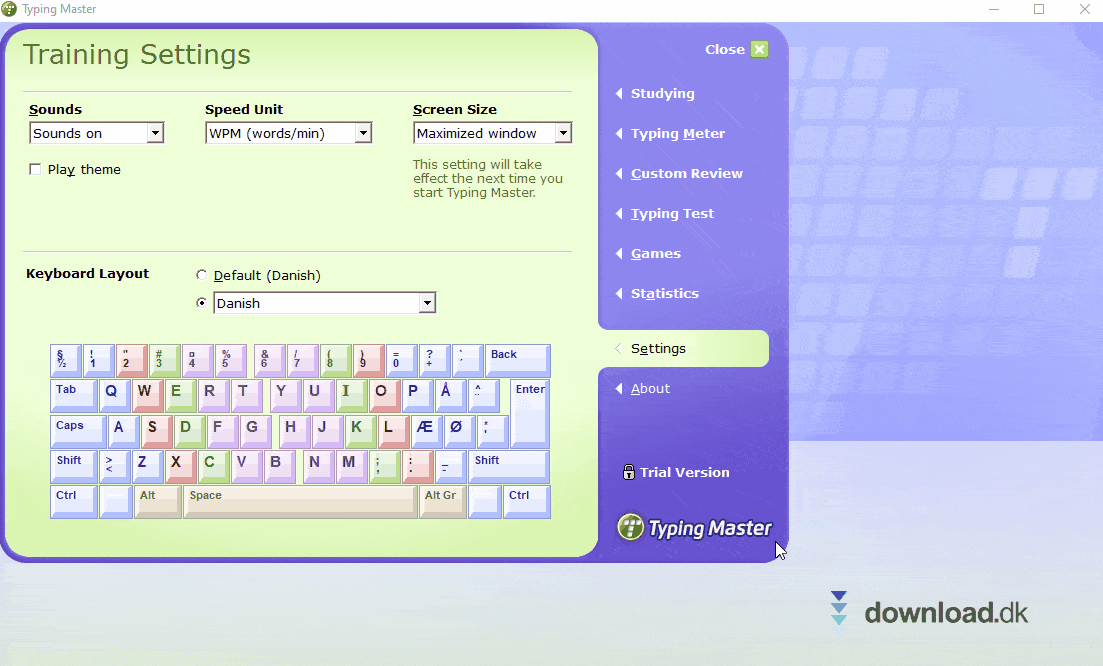Click the number 5 key on diagram

click(x=231, y=360)
